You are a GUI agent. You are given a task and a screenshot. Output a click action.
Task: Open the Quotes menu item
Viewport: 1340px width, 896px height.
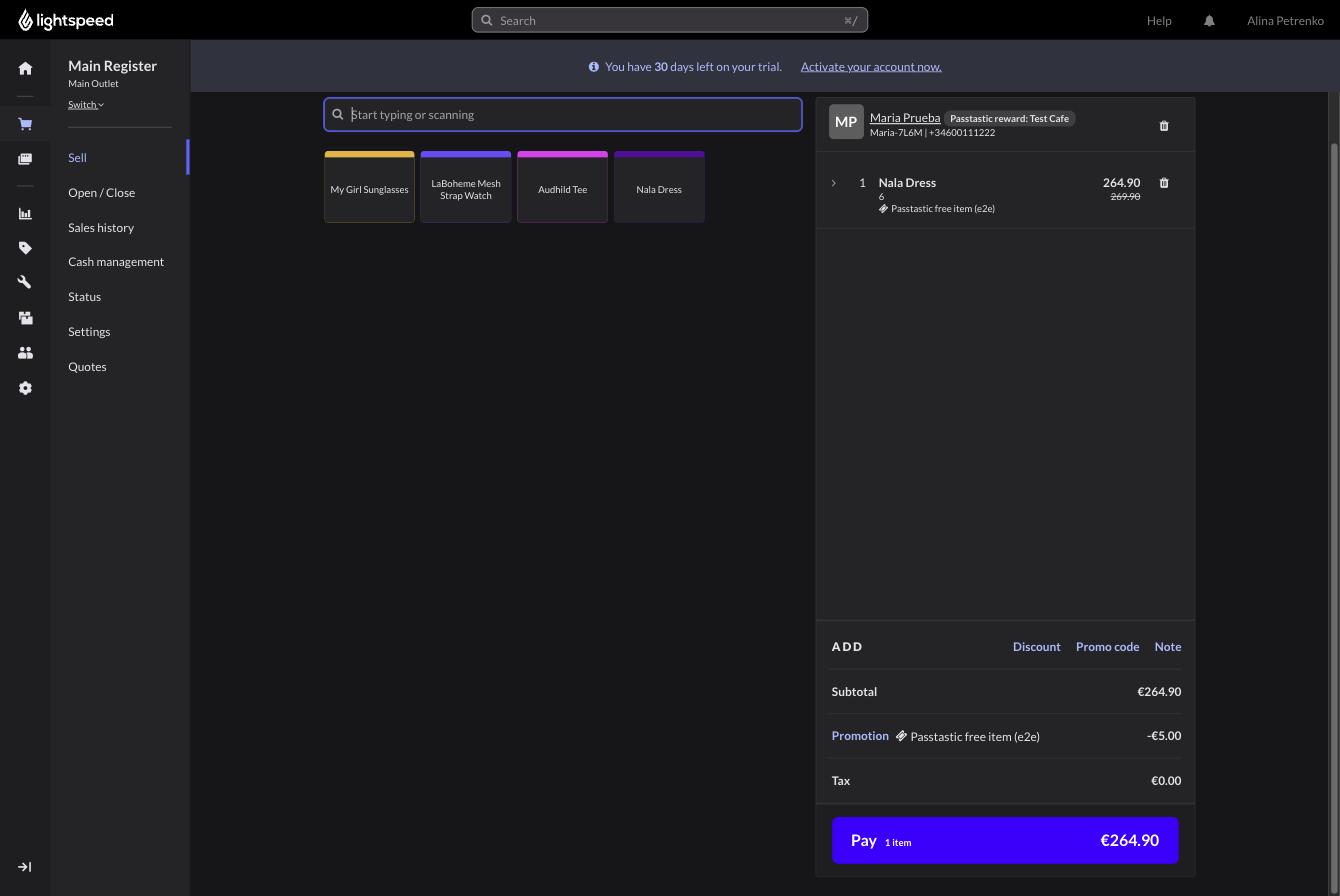[87, 367]
